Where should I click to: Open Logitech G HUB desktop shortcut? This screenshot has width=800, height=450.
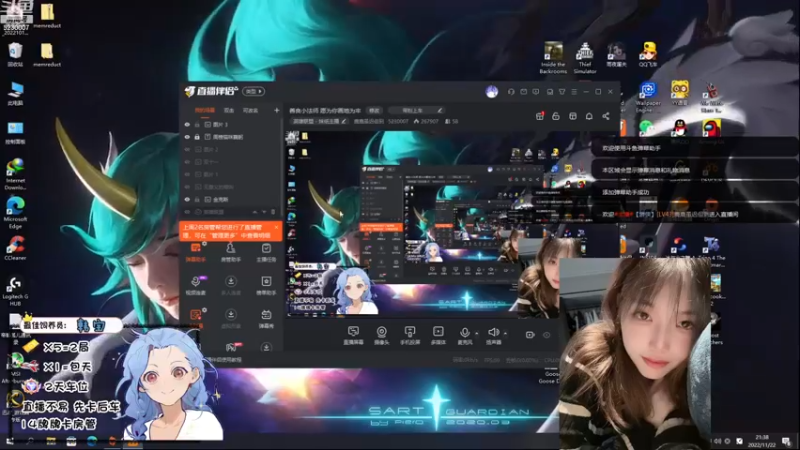(x=15, y=291)
